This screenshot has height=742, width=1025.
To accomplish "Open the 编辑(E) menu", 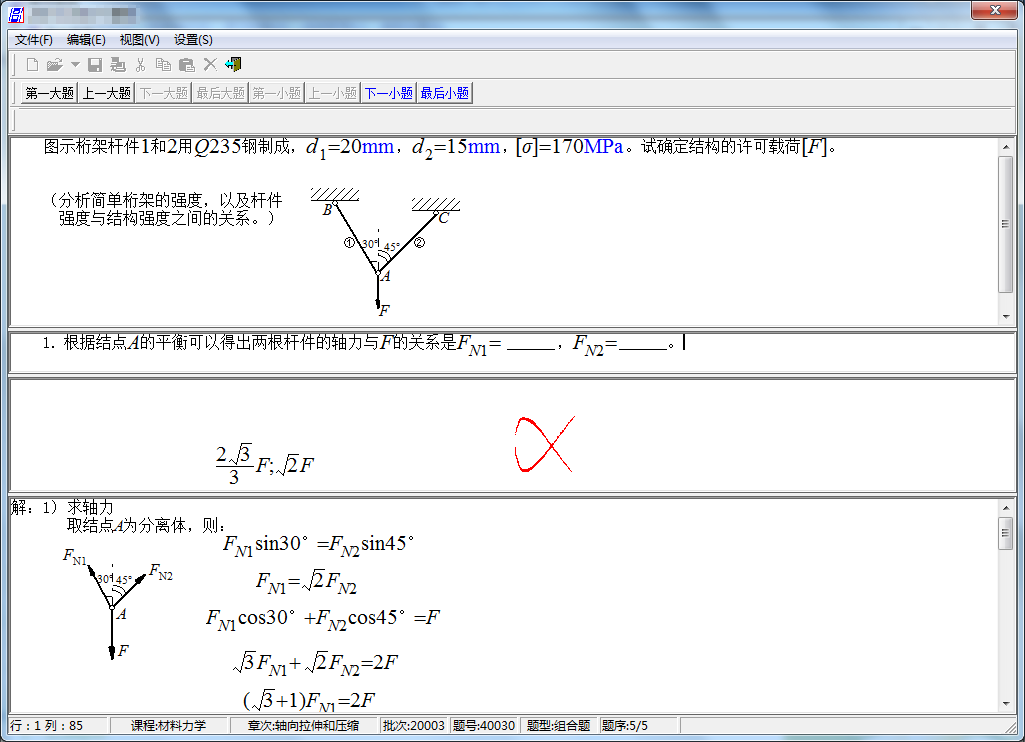I will [x=86, y=40].
